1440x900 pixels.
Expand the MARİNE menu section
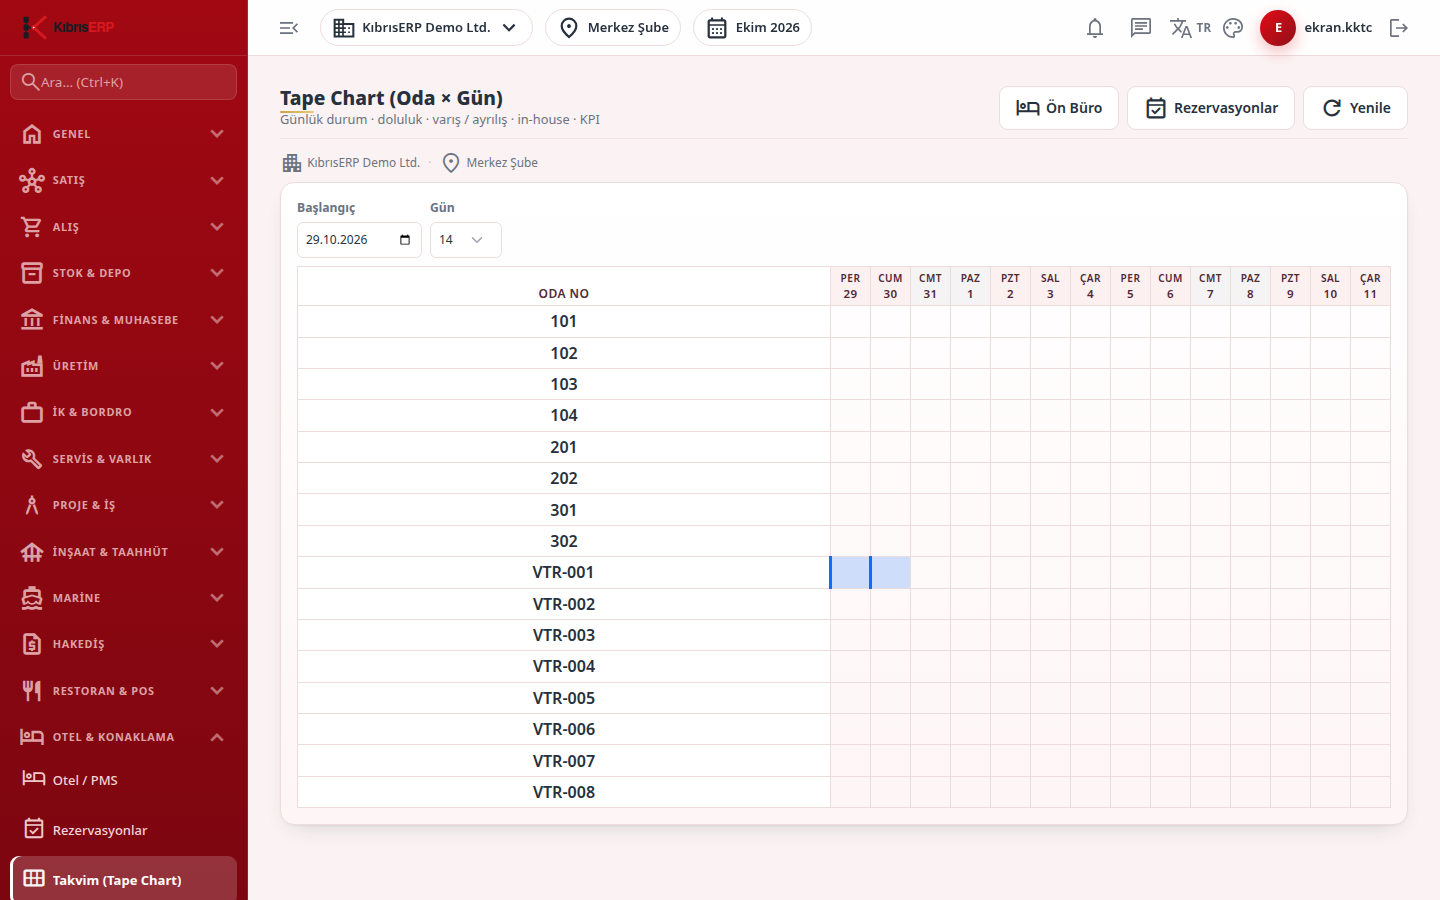(124, 598)
